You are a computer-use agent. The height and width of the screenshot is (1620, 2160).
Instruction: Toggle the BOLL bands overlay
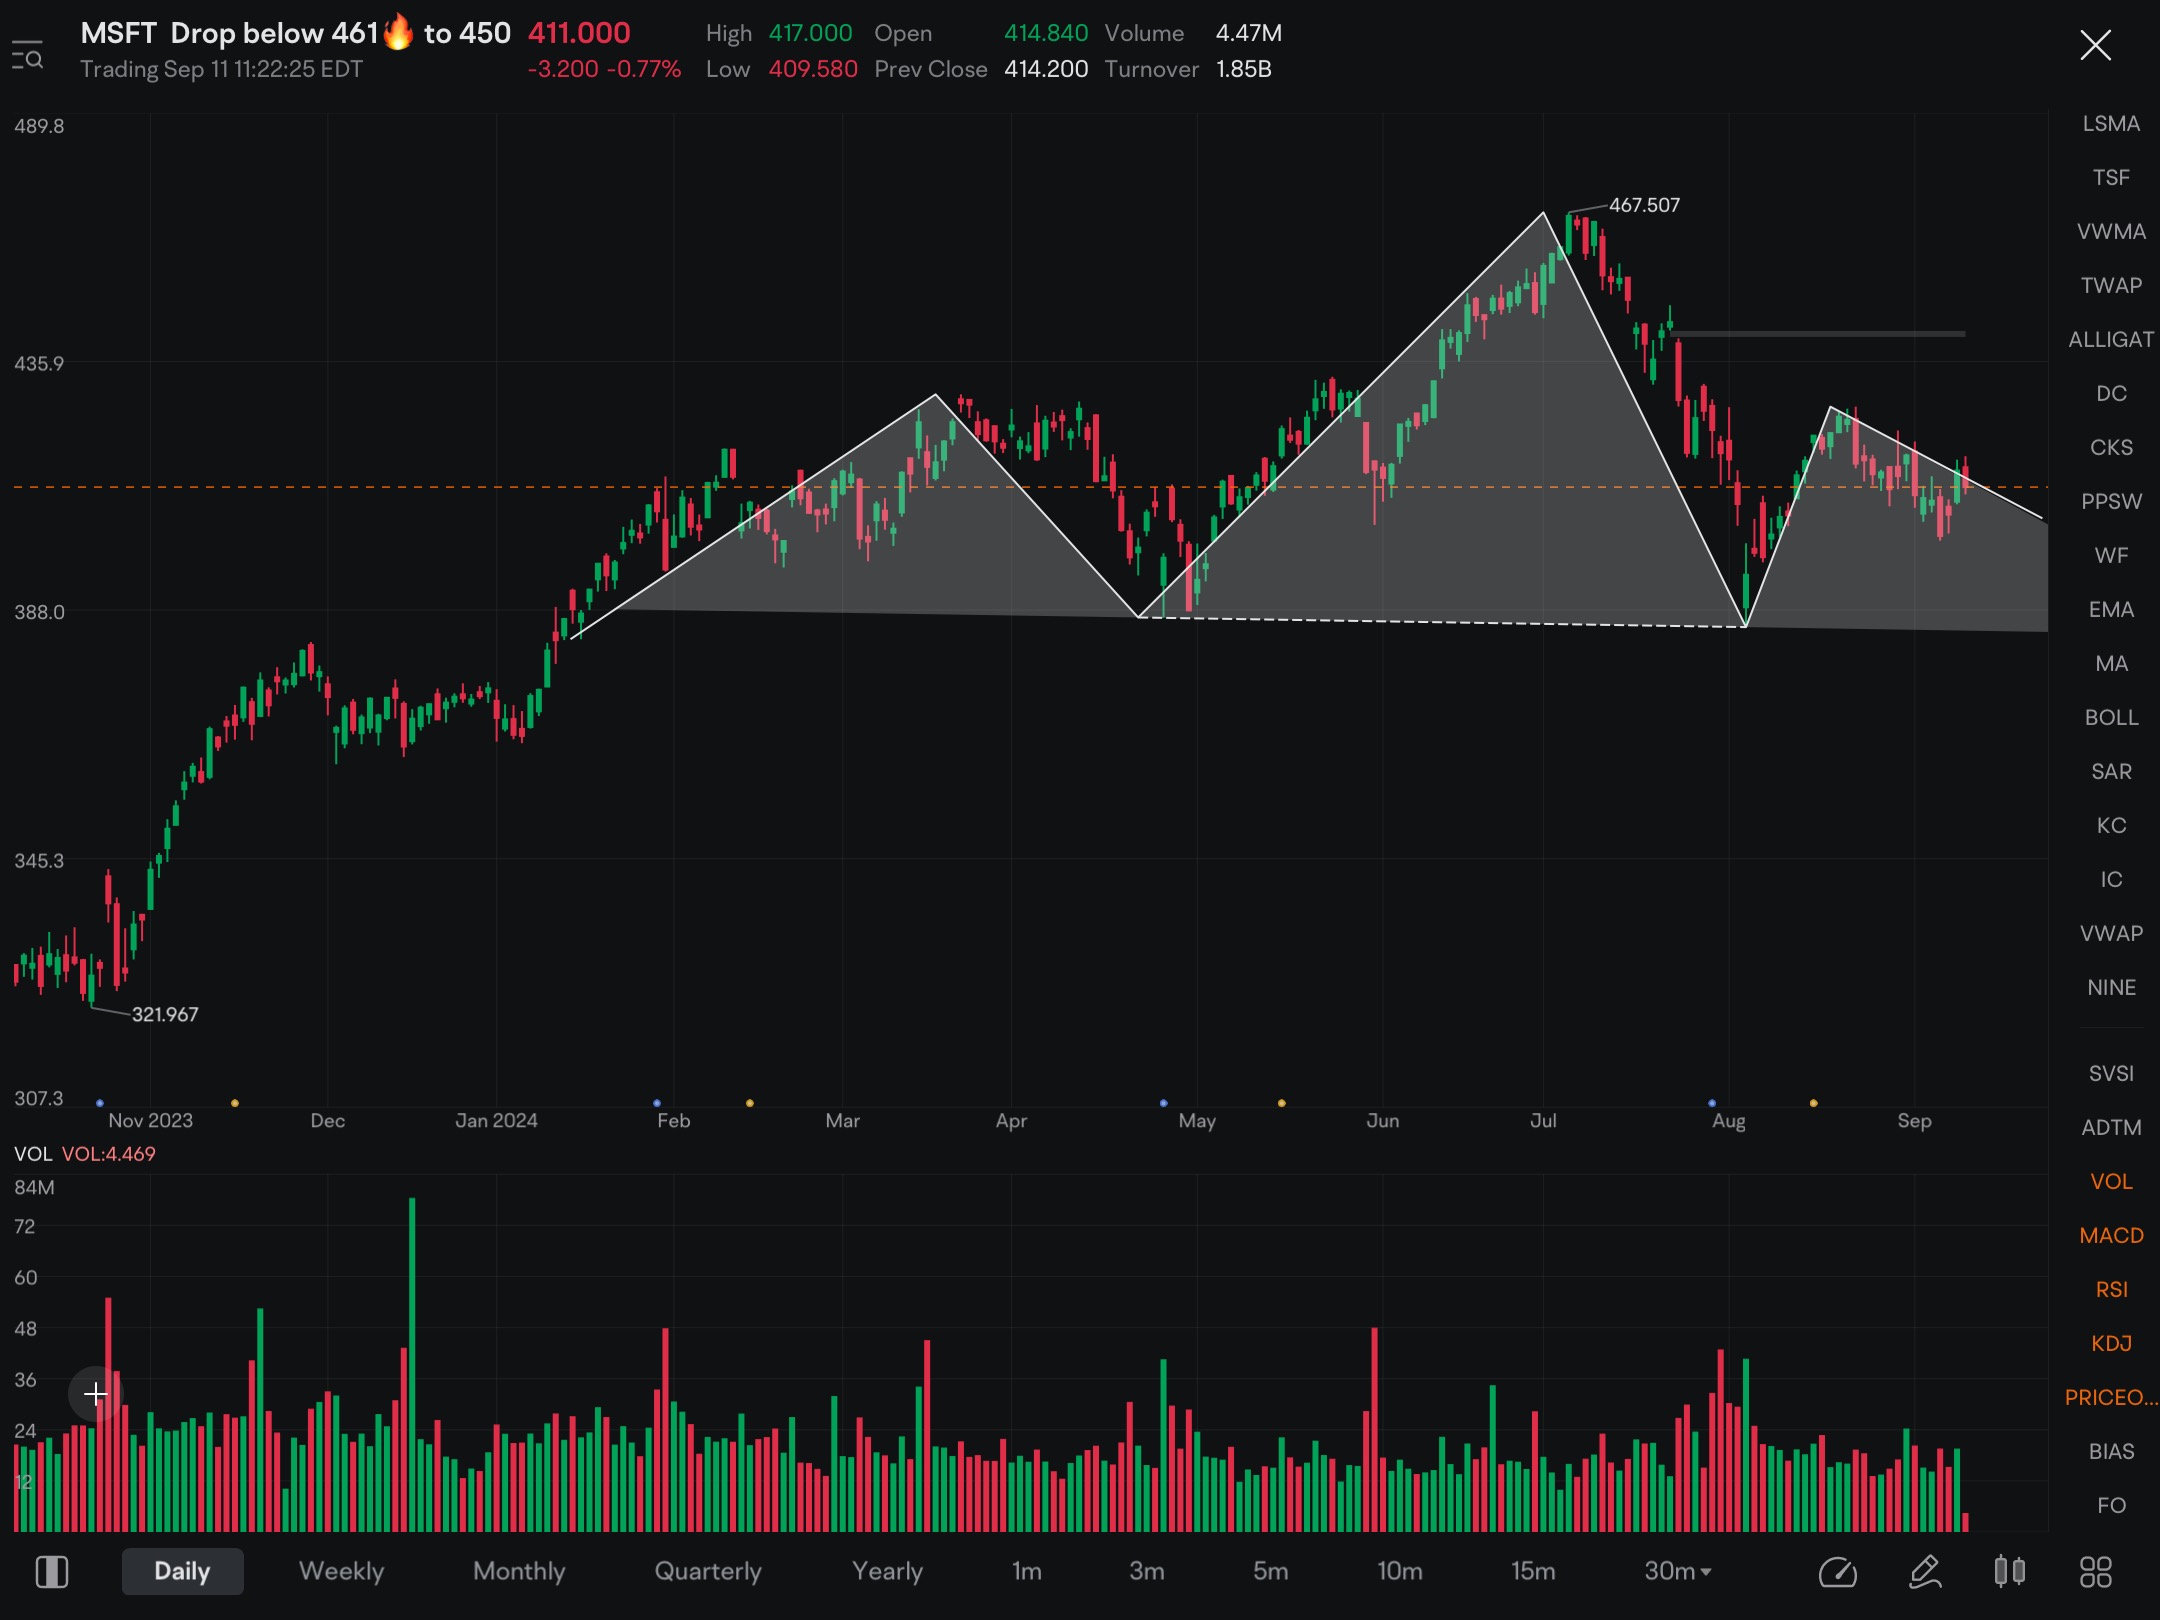point(2111,717)
